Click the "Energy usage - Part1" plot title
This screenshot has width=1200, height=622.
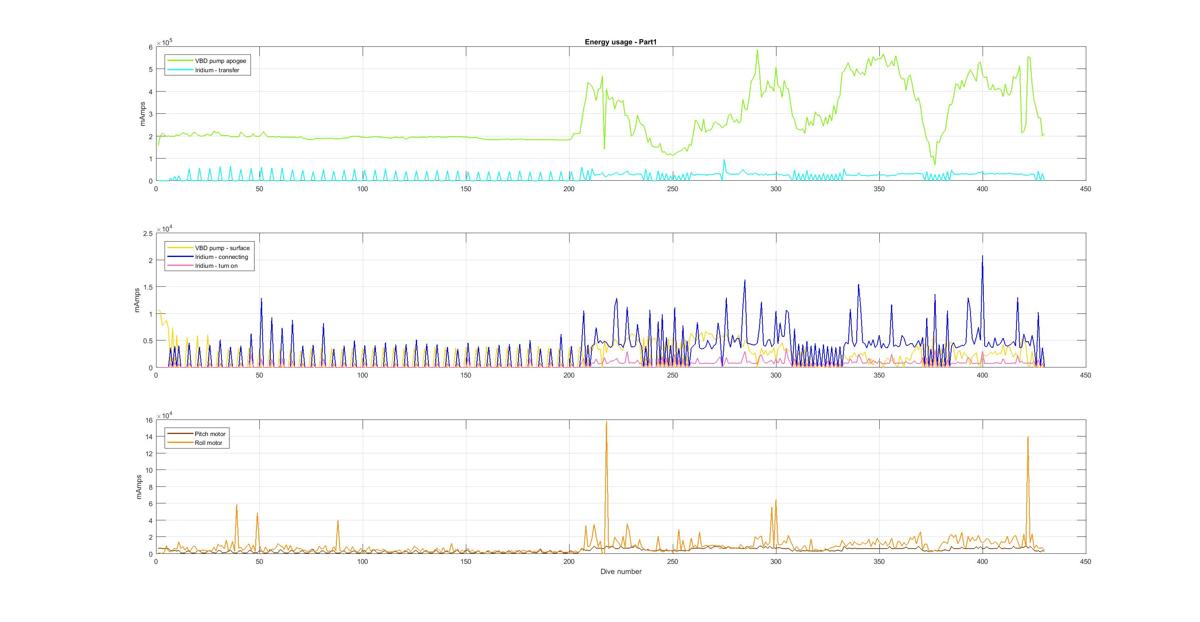620,42
